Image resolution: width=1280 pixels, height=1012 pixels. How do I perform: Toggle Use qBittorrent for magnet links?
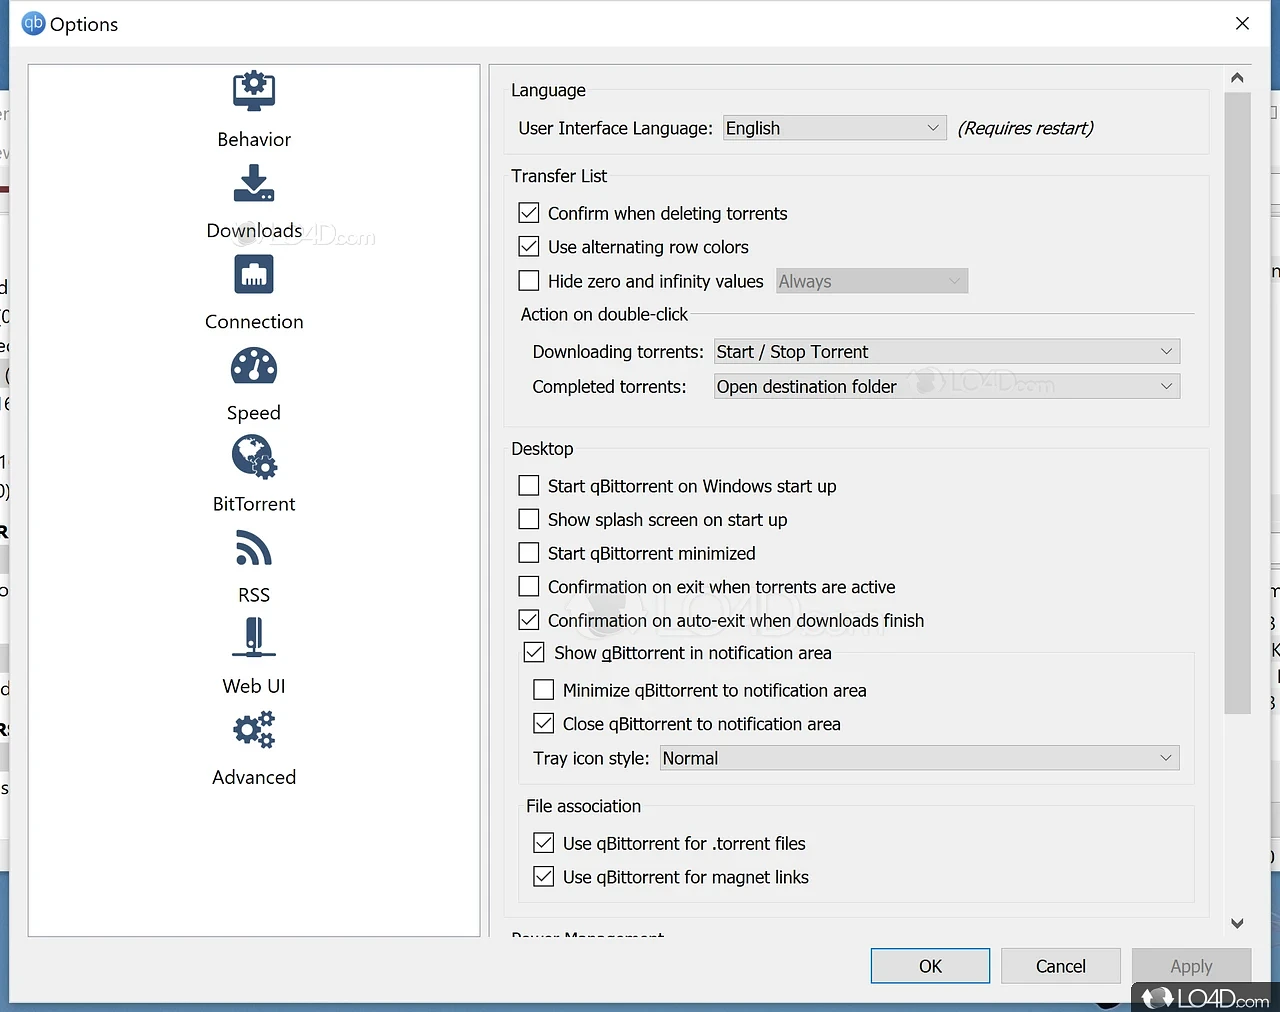(544, 877)
